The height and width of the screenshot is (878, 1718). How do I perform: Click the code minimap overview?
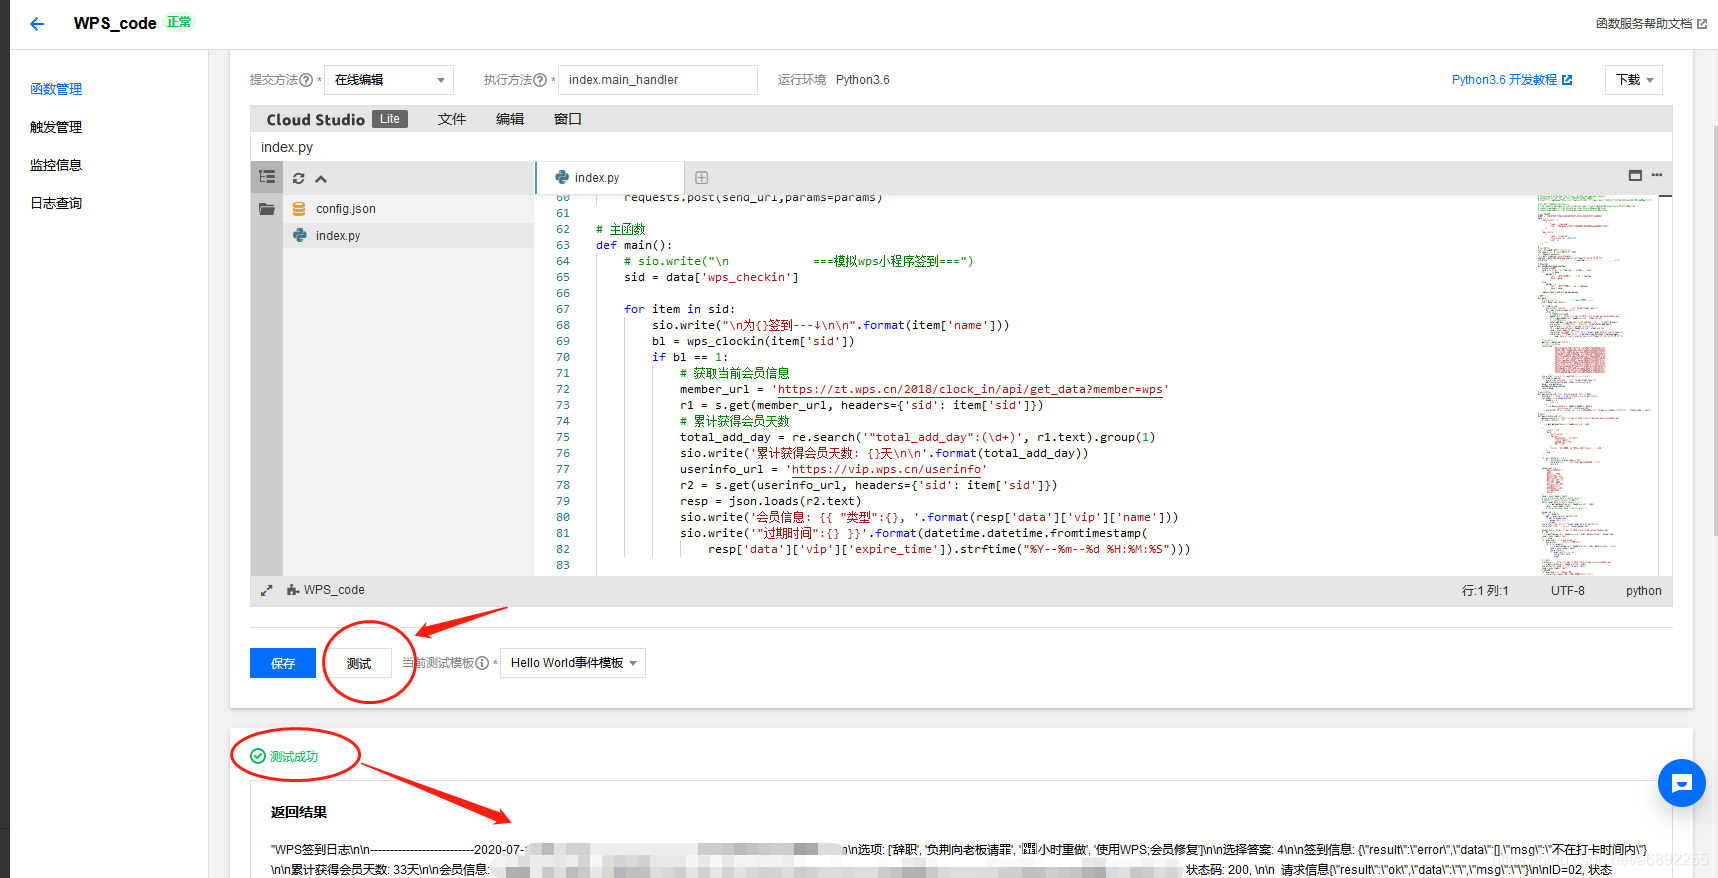click(x=1597, y=385)
